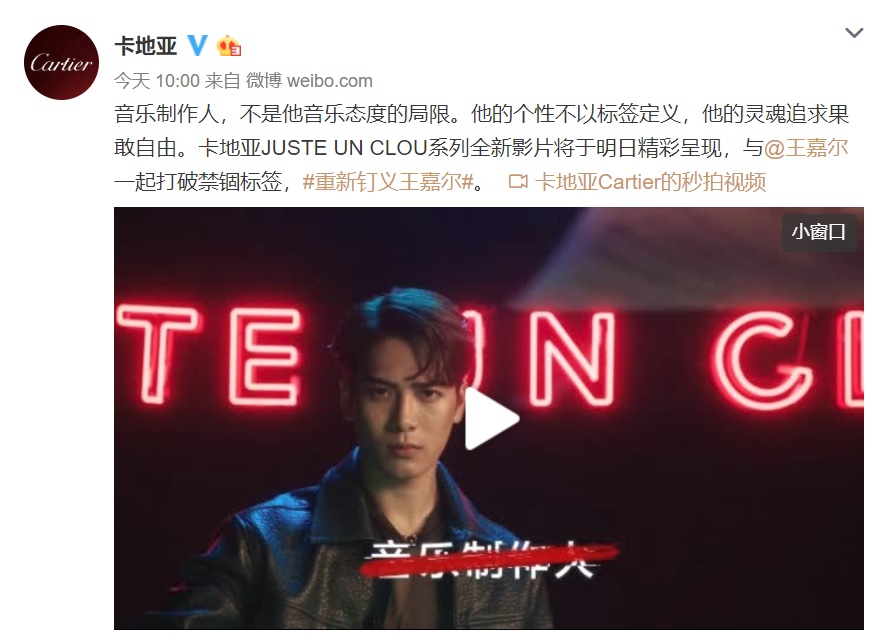Click the JUSTE UN CLOU text in post
Viewport: 888px width, 639px height.
(344, 148)
